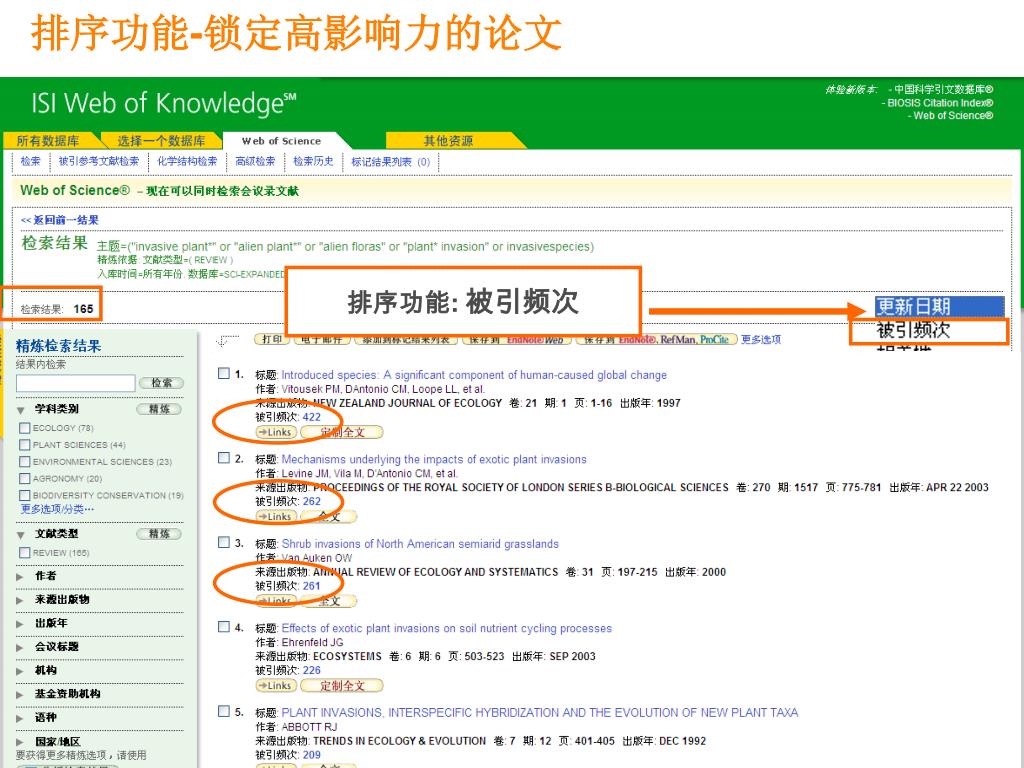Expand the 出版年 refine section
The image size is (1024, 768).
pos(20,624)
